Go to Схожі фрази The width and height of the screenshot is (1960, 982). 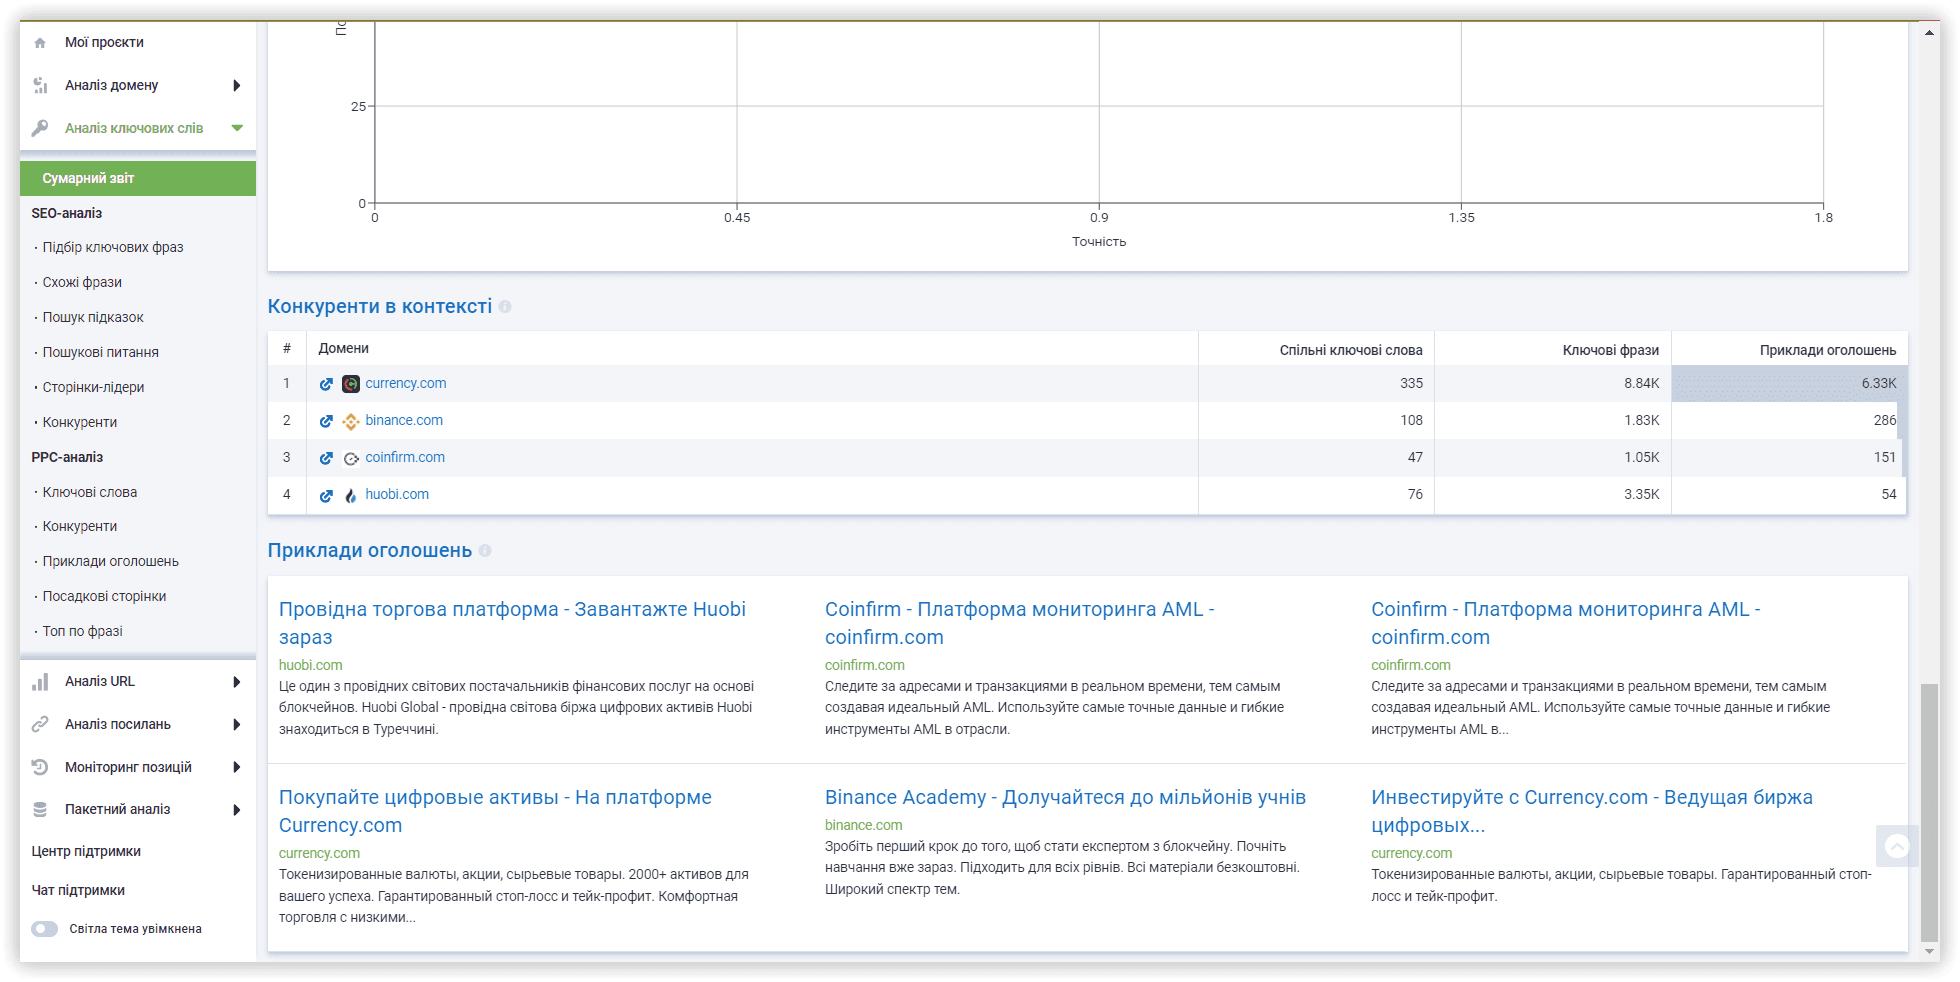tap(82, 282)
